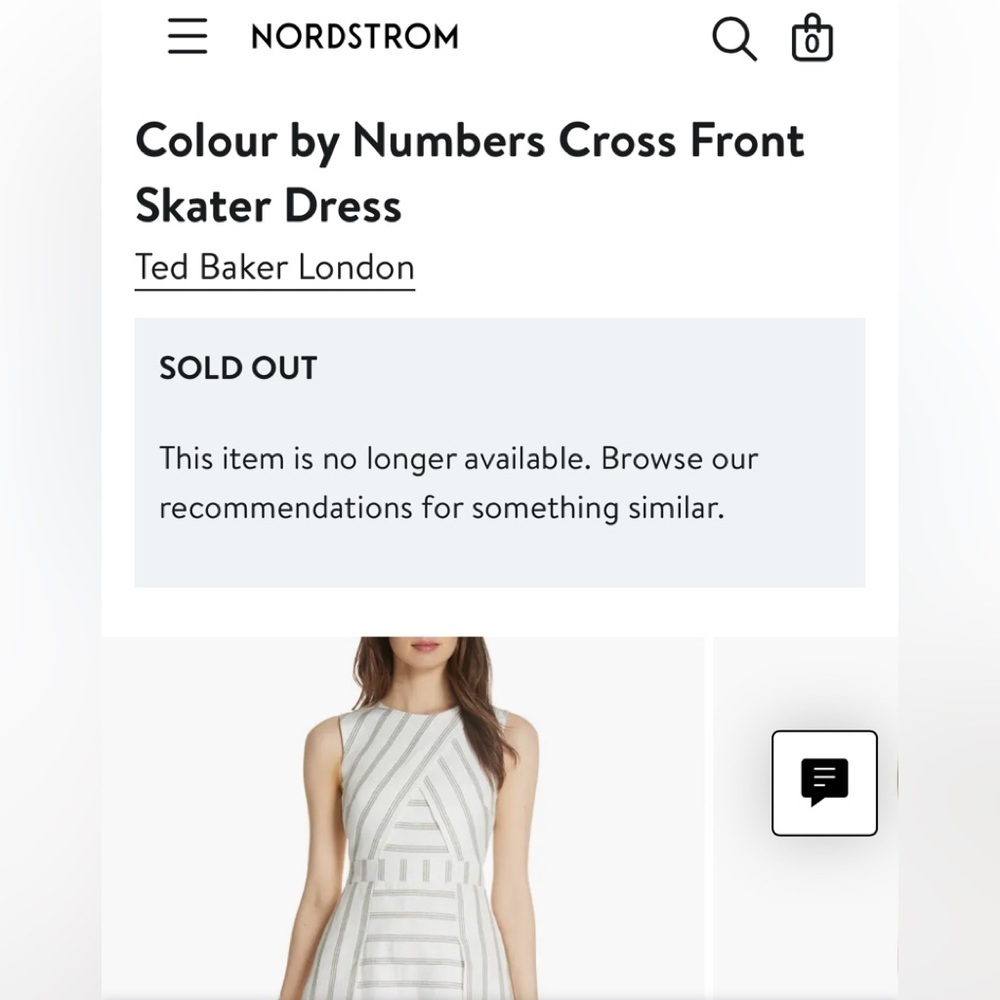
Task: Click the cart badge counter
Action: click(x=813, y=44)
